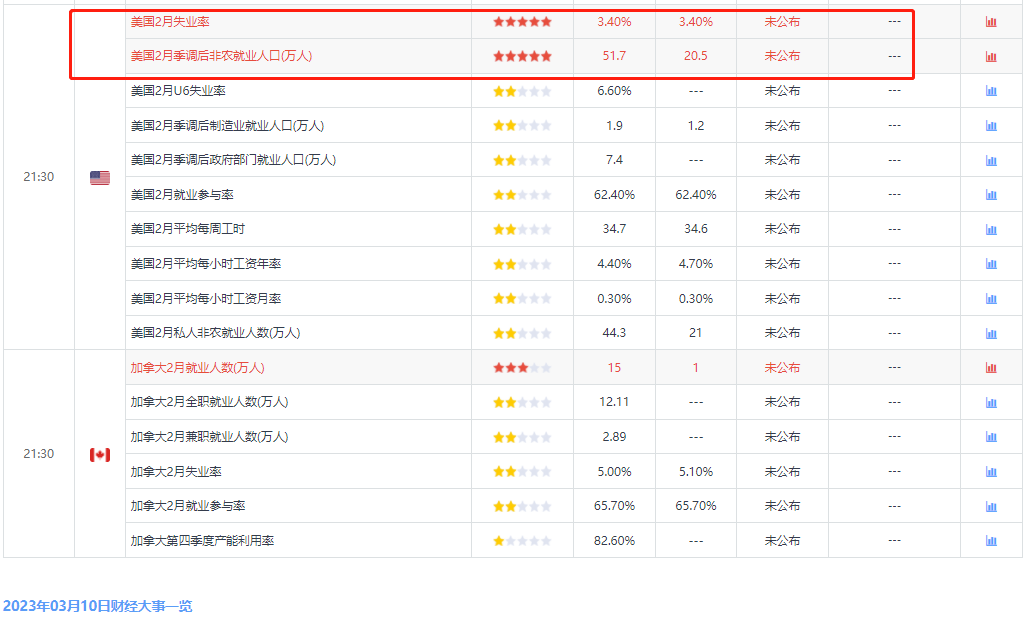Viewport: 1028px width, 621px height.
Task: Open chart icon for 美国2月平均每周工时
Action: (991, 230)
